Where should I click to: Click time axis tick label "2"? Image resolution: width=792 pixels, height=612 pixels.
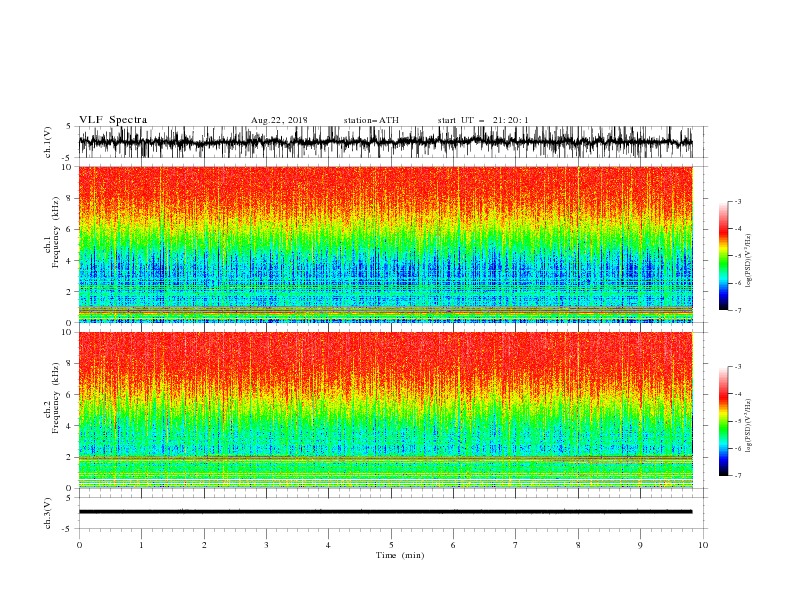204,545
